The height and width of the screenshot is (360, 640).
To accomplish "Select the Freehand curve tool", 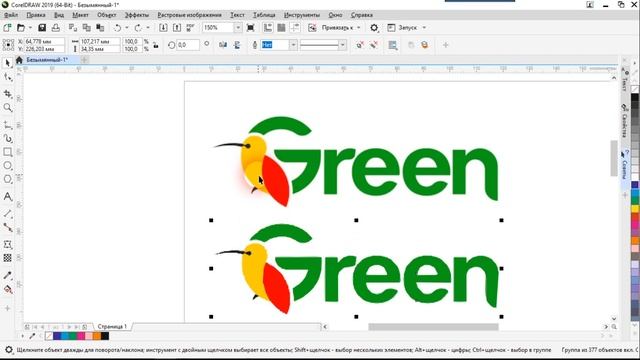I will [x=7, y=124].
